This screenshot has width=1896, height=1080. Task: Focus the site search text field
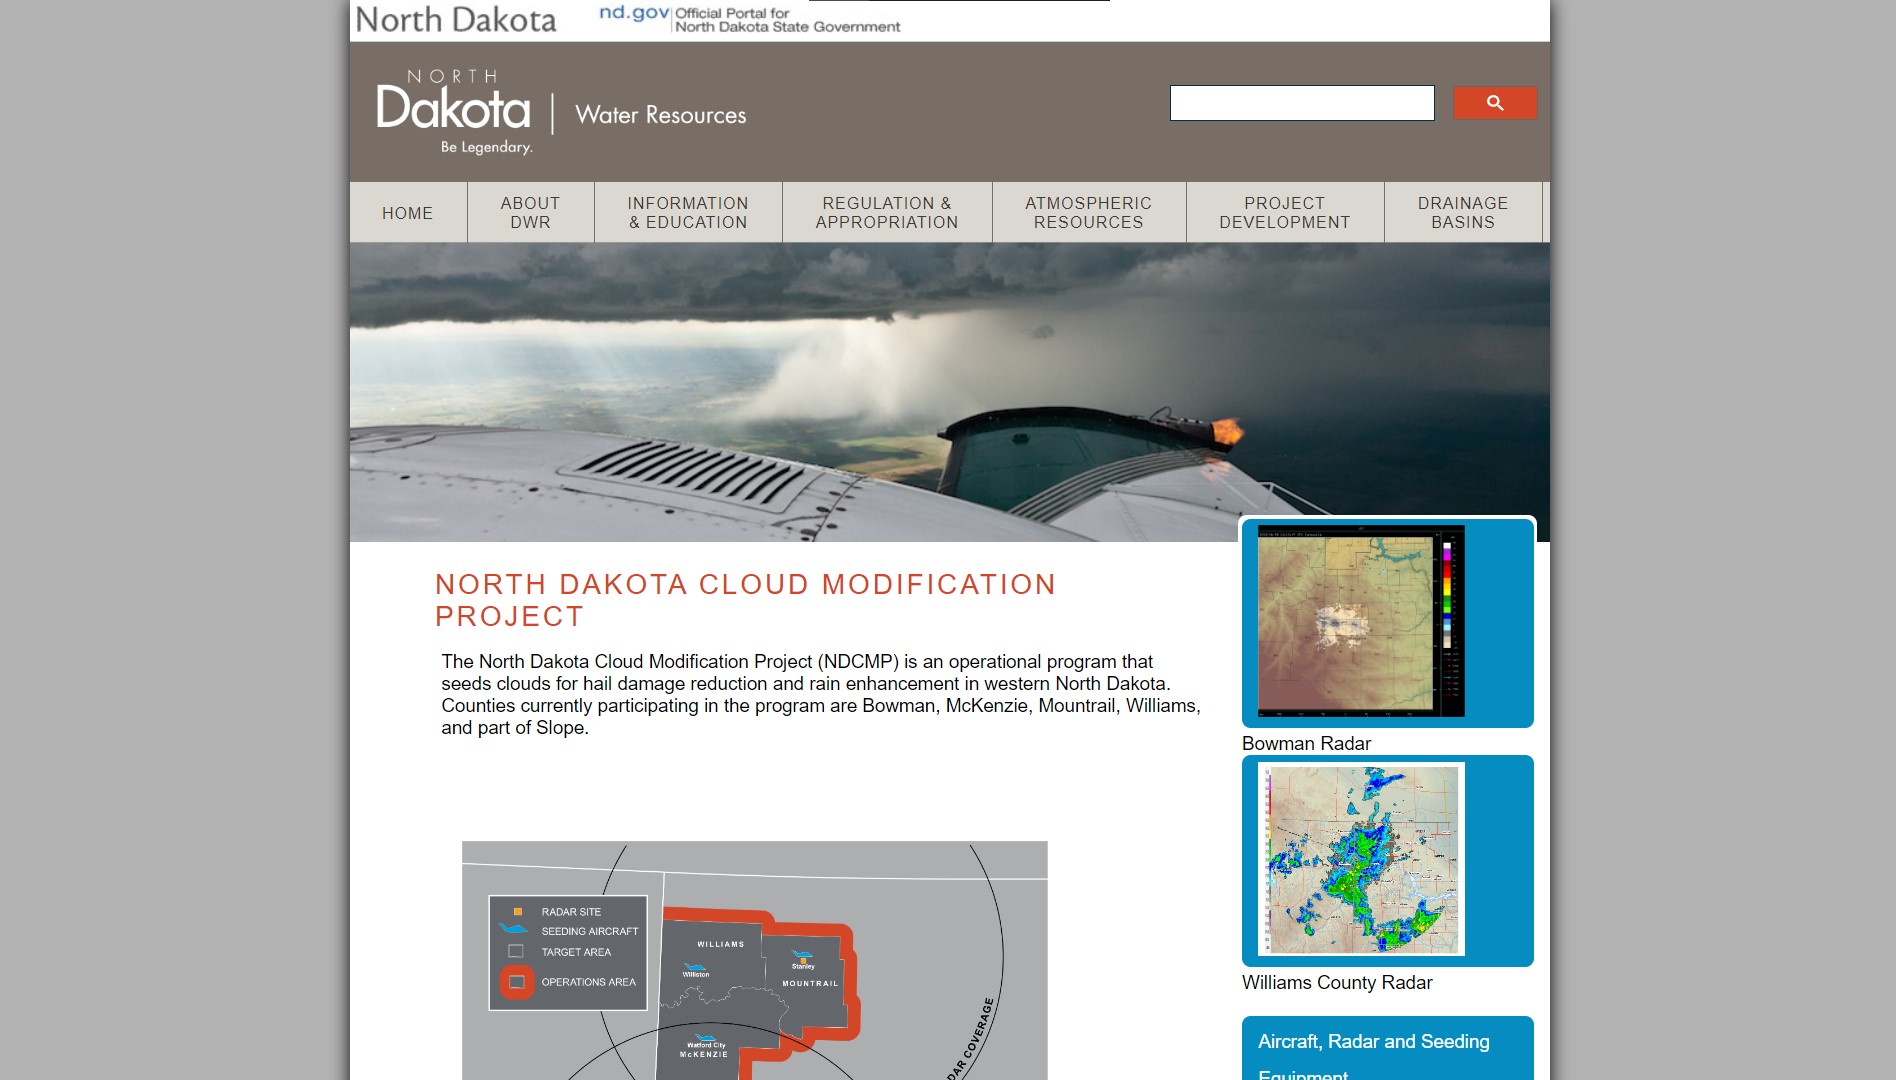[1301, 103]
